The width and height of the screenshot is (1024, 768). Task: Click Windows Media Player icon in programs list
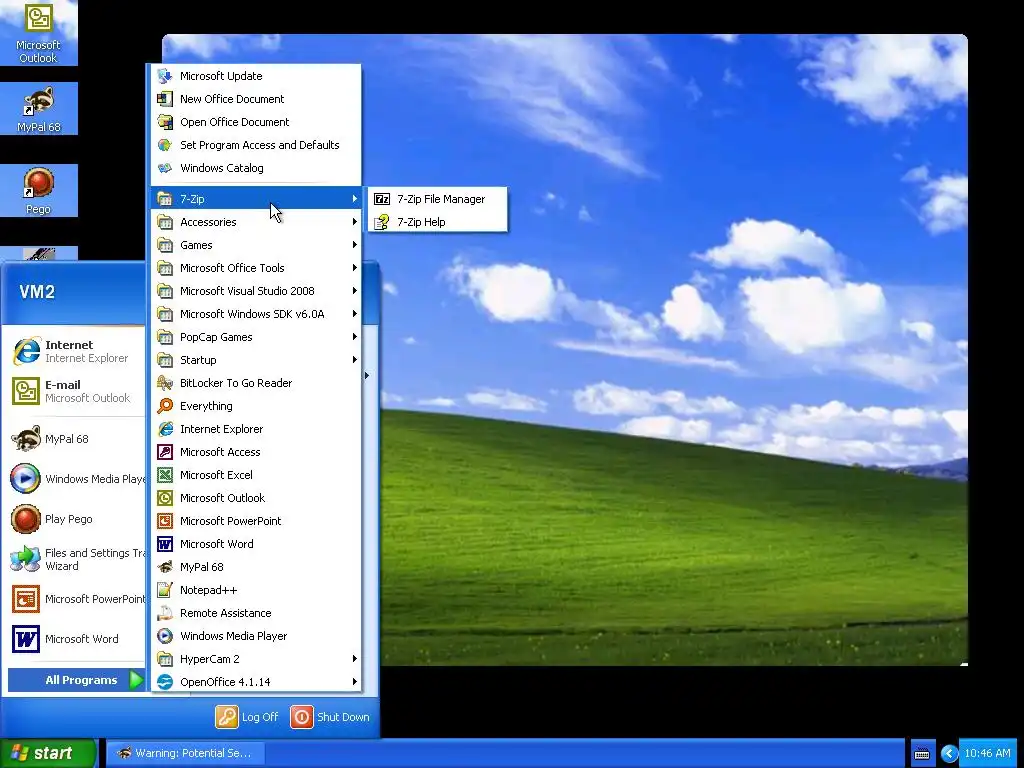(x=165, y=636)
